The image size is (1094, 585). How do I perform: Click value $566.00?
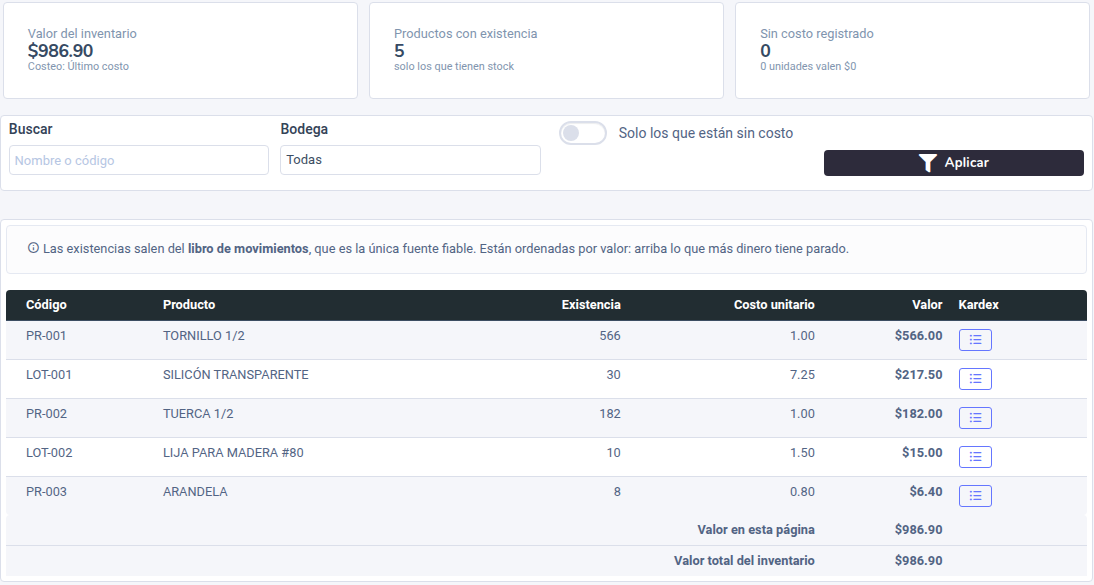click(x=918, y=336)
